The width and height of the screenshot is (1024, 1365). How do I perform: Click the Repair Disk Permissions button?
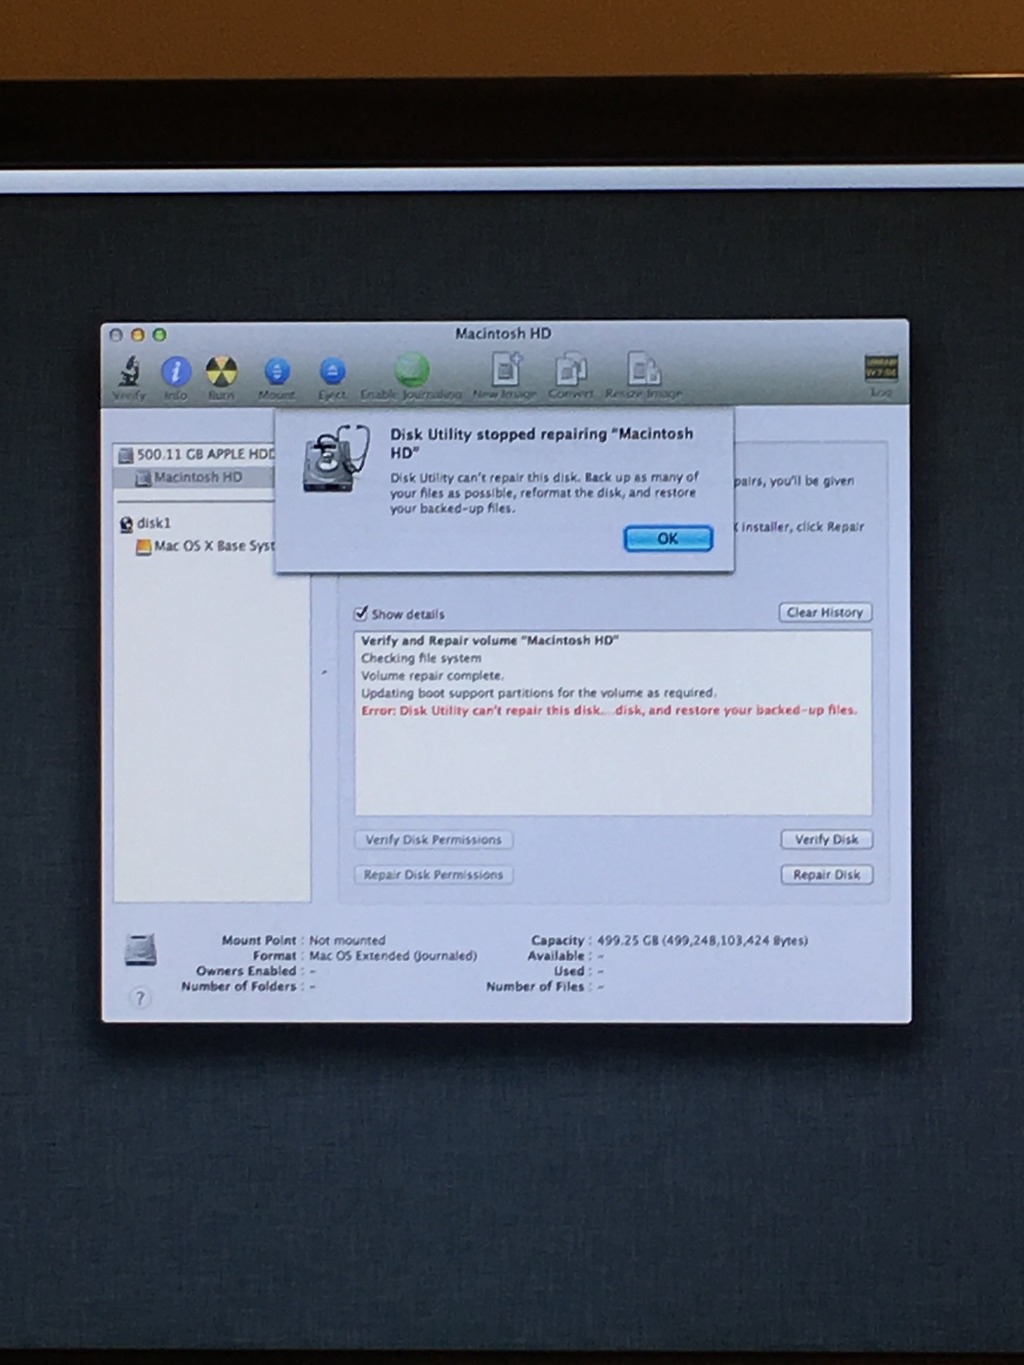[x=433, y=874]
